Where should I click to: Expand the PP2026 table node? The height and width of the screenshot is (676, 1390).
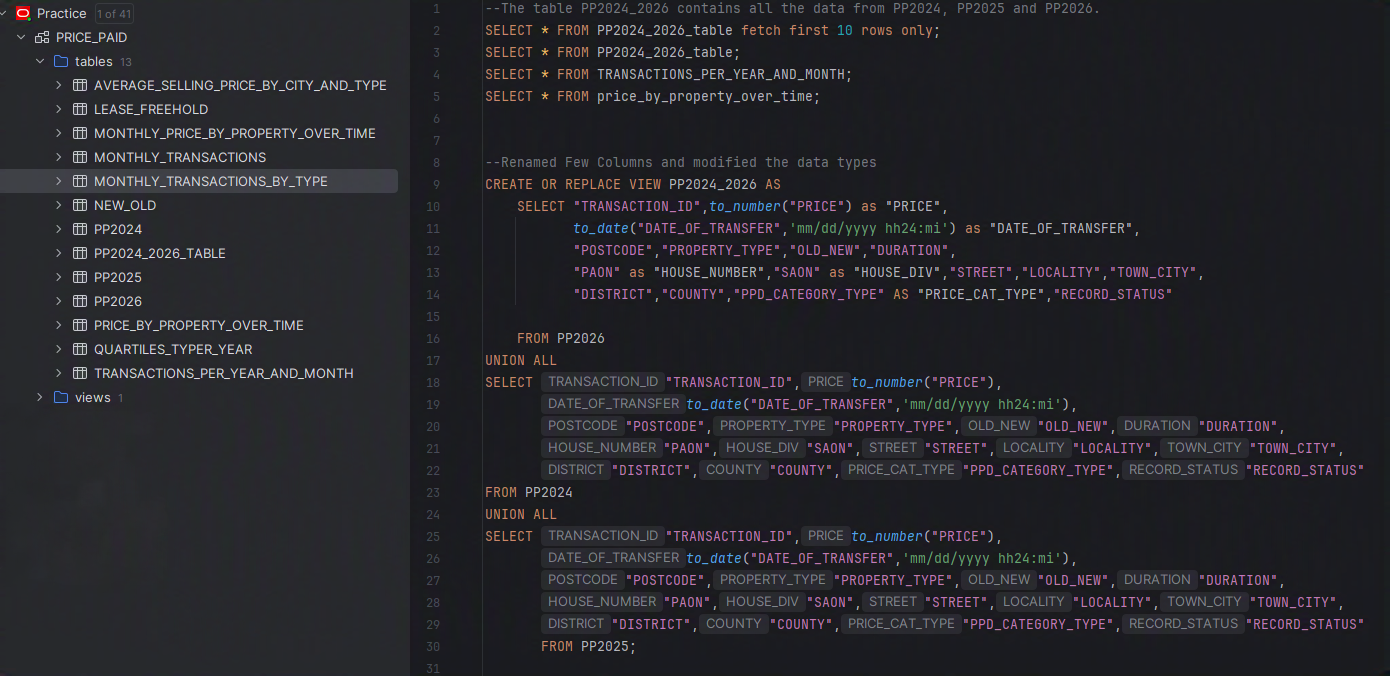tap(59, 301)
